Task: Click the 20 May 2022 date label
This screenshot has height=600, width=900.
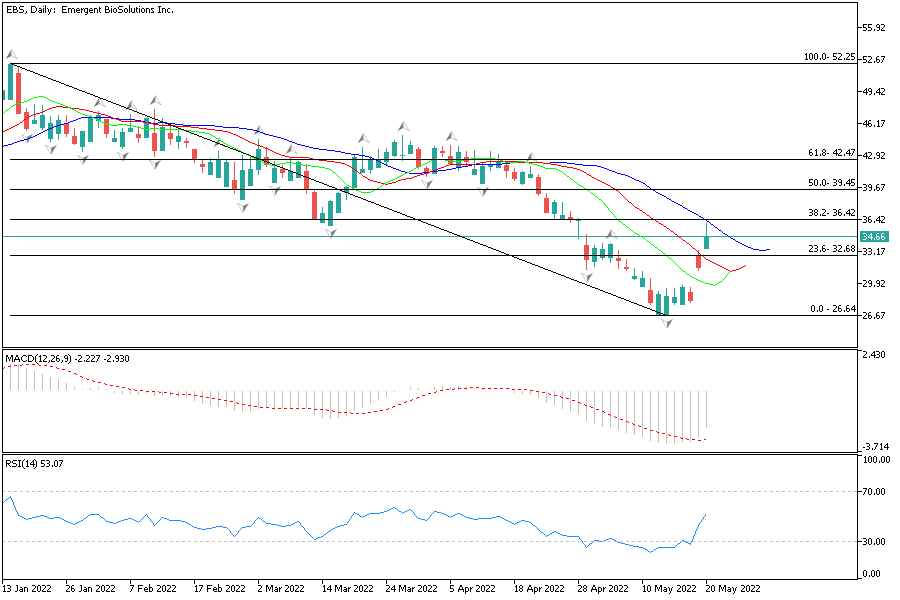Action: pos(734,589)
